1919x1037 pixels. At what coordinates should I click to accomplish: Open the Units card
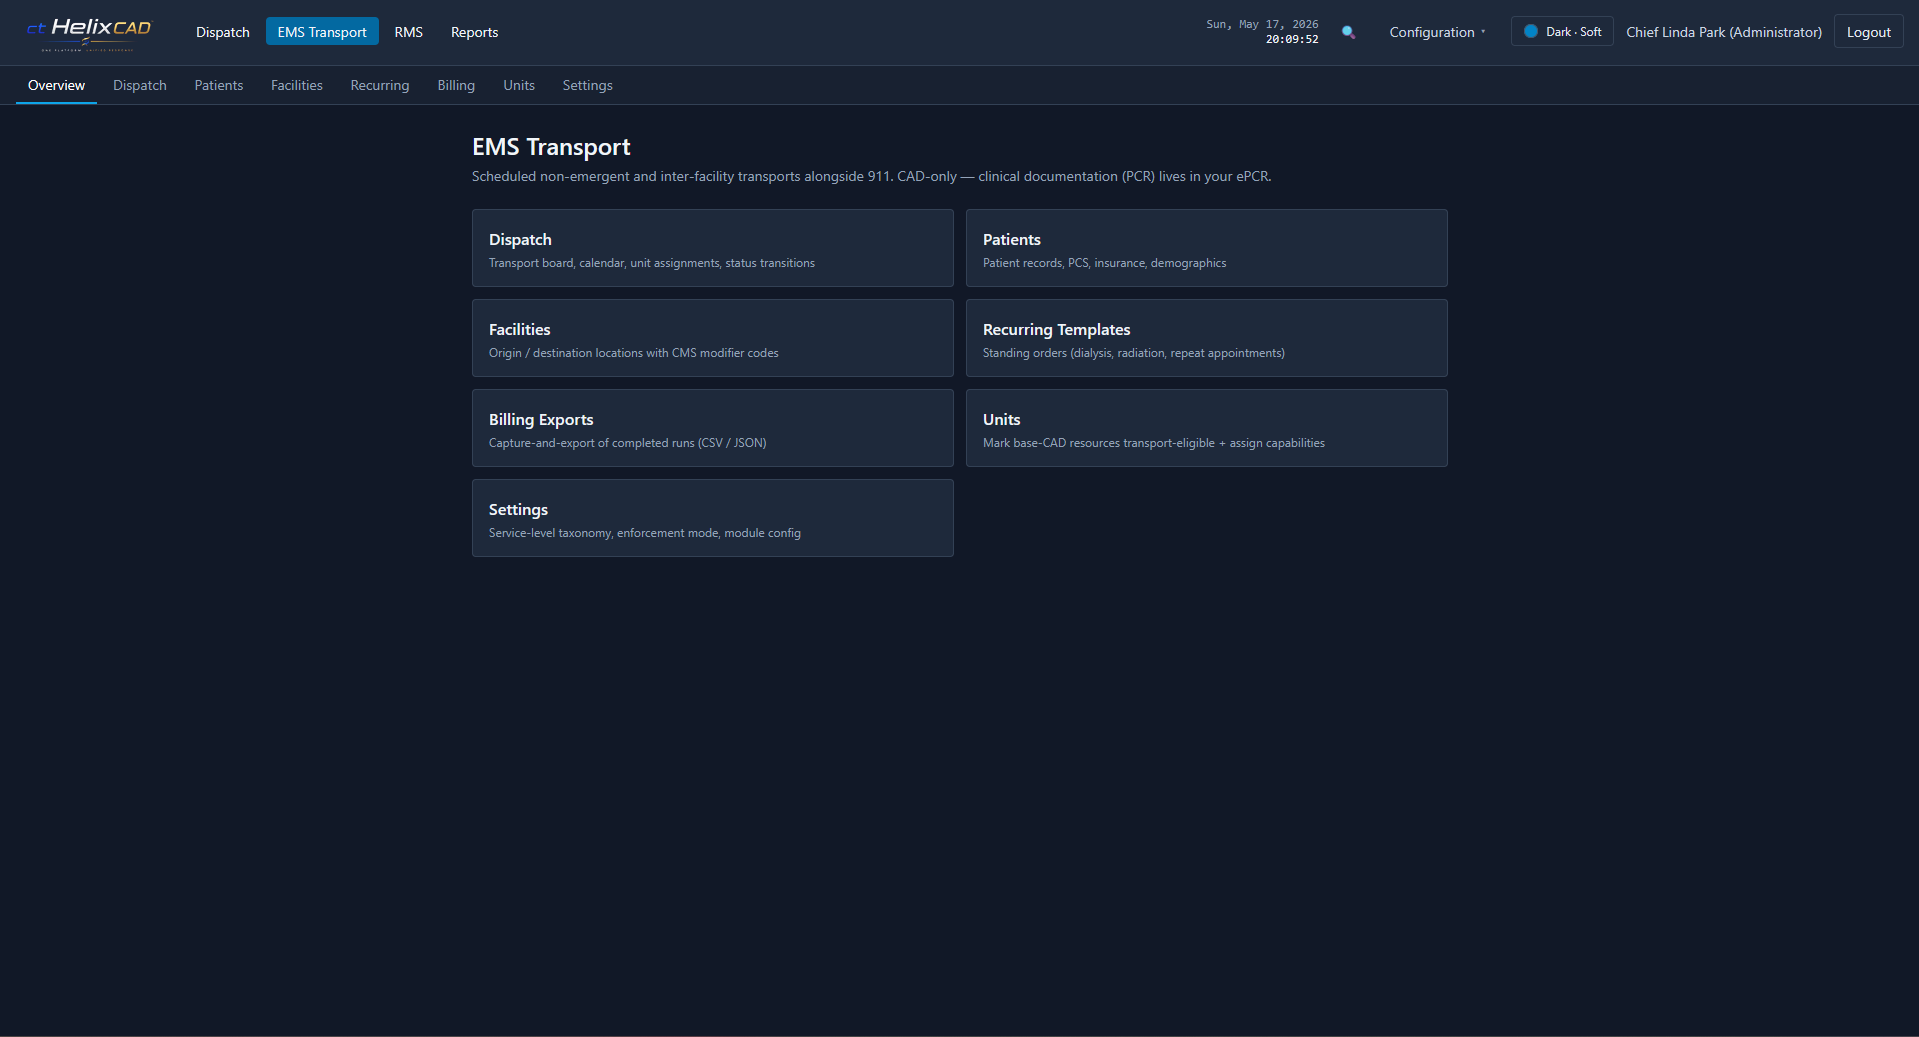1207,428
